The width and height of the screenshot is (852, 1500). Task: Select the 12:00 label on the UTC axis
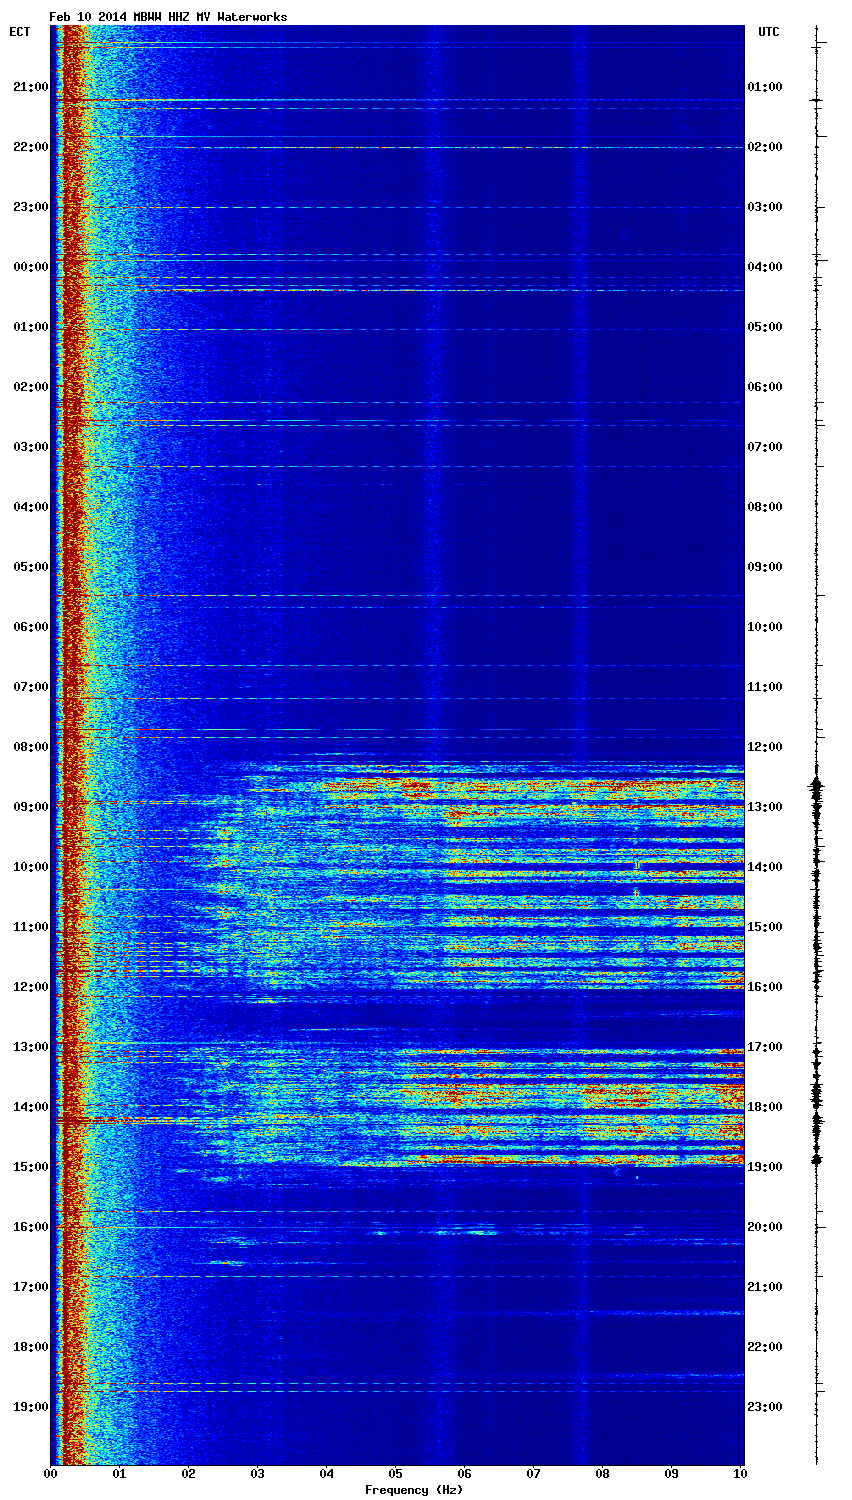coord(765,747)
